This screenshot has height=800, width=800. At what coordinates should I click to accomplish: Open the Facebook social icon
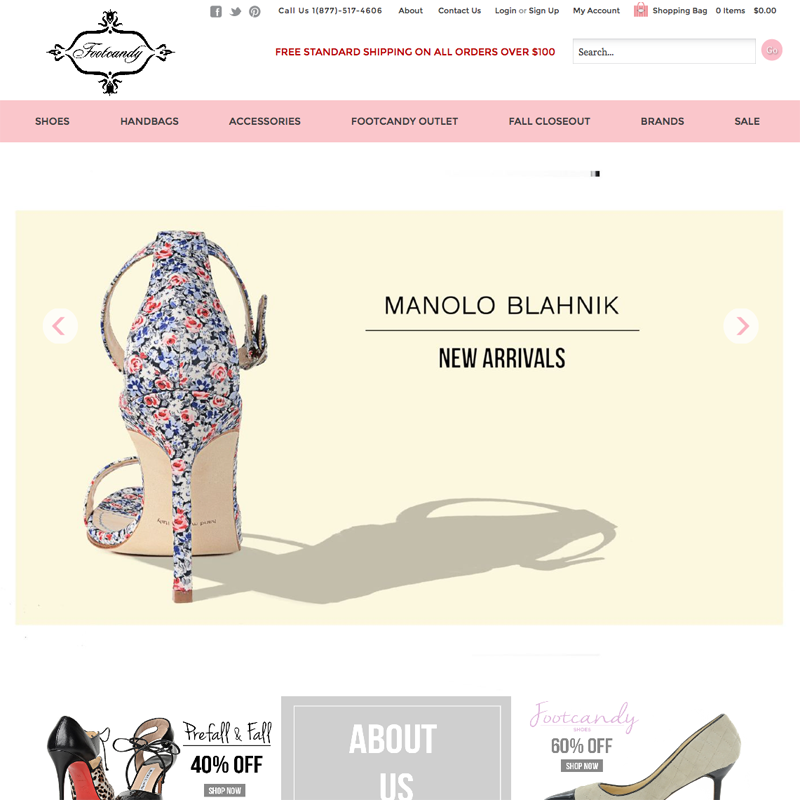click(x=216, y=11)
